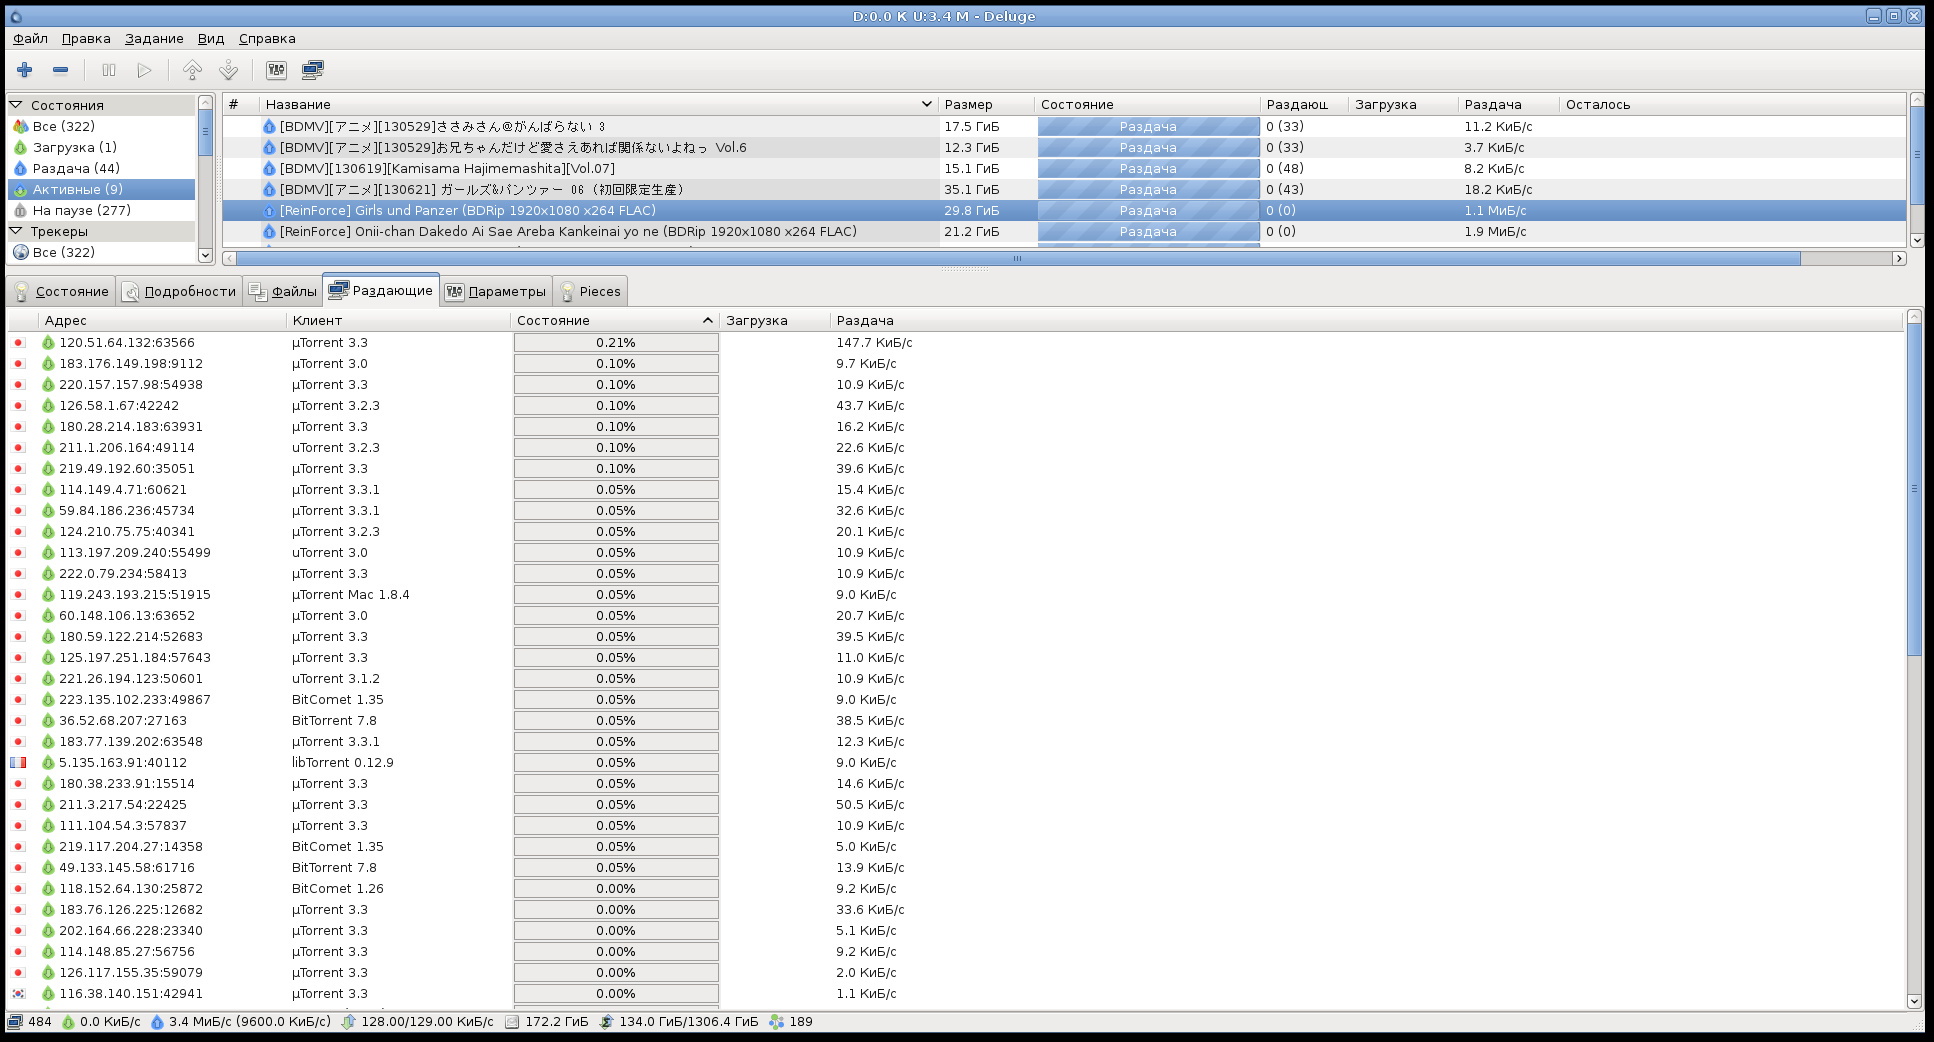
Task: Collapse the Трекеры filter group
Action: tap(16, 231)
